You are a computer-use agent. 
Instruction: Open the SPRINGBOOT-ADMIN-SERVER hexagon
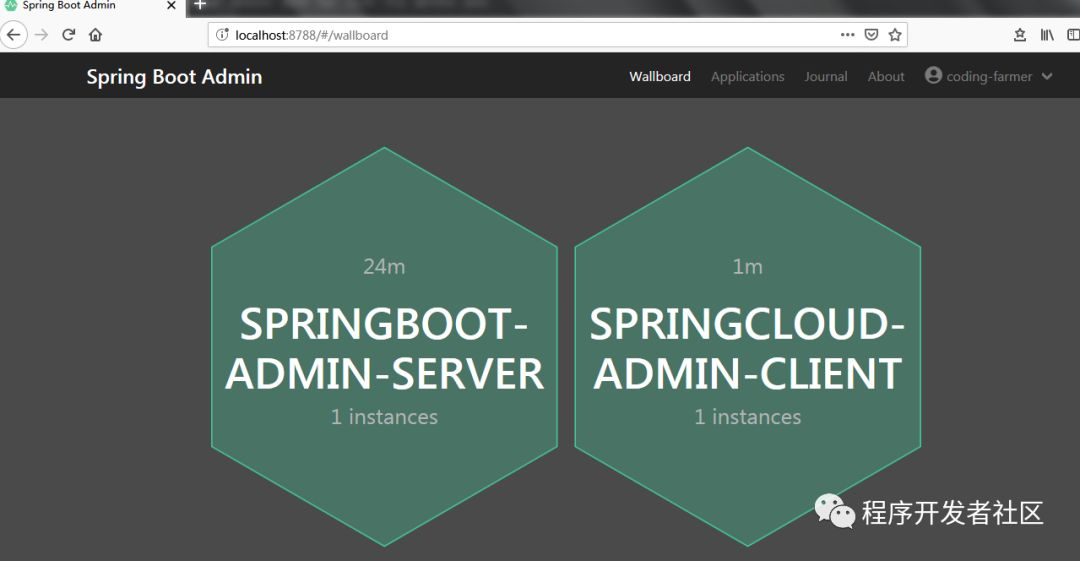point(384,347)
